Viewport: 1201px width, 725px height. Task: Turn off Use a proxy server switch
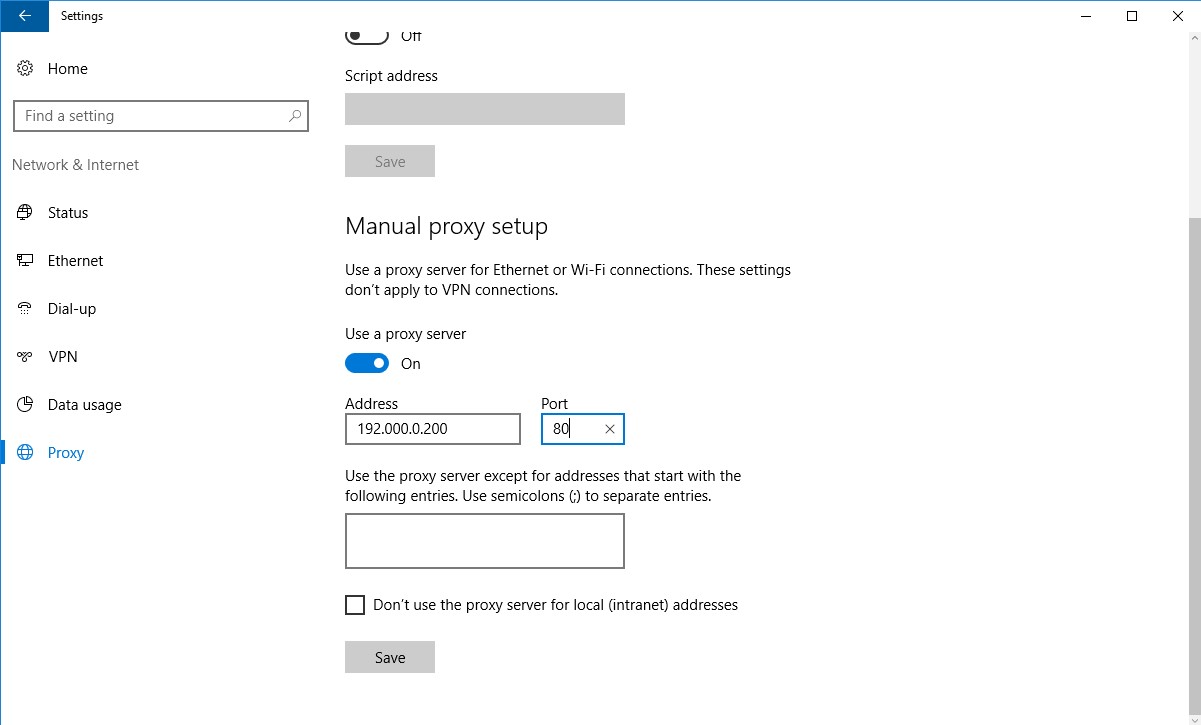[367, 363]
